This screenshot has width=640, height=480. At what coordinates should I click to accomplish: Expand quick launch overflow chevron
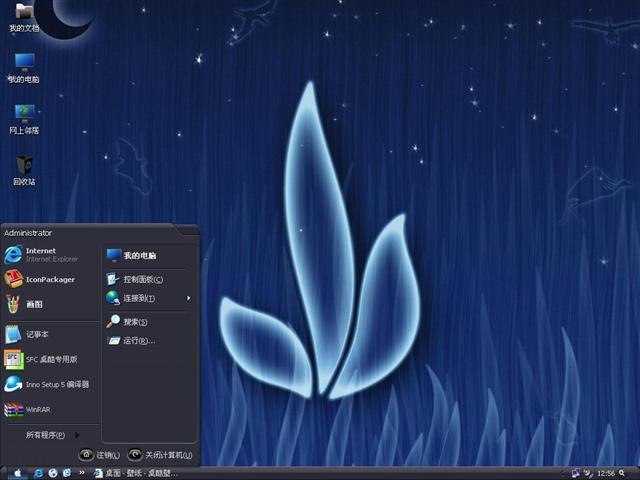coord(82,473)
